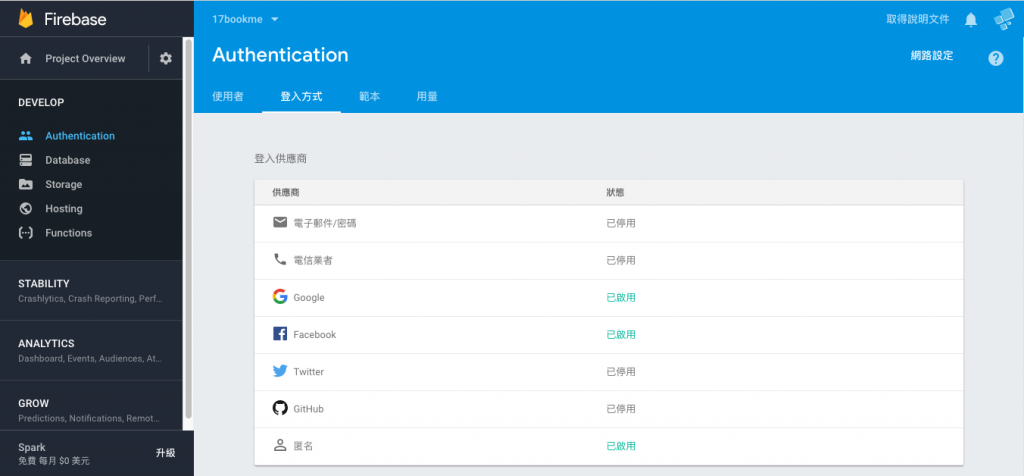Click Google's 已啟用 status

[x=621, y=298]
